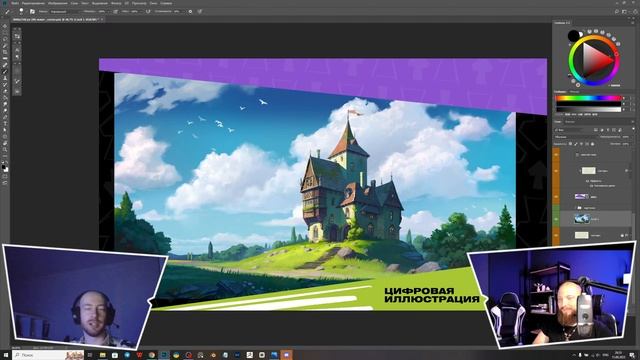The height and width of the screenshot is (360, 640).
Task: Open File Explorer from taskbar
Action: click(102, 355)
